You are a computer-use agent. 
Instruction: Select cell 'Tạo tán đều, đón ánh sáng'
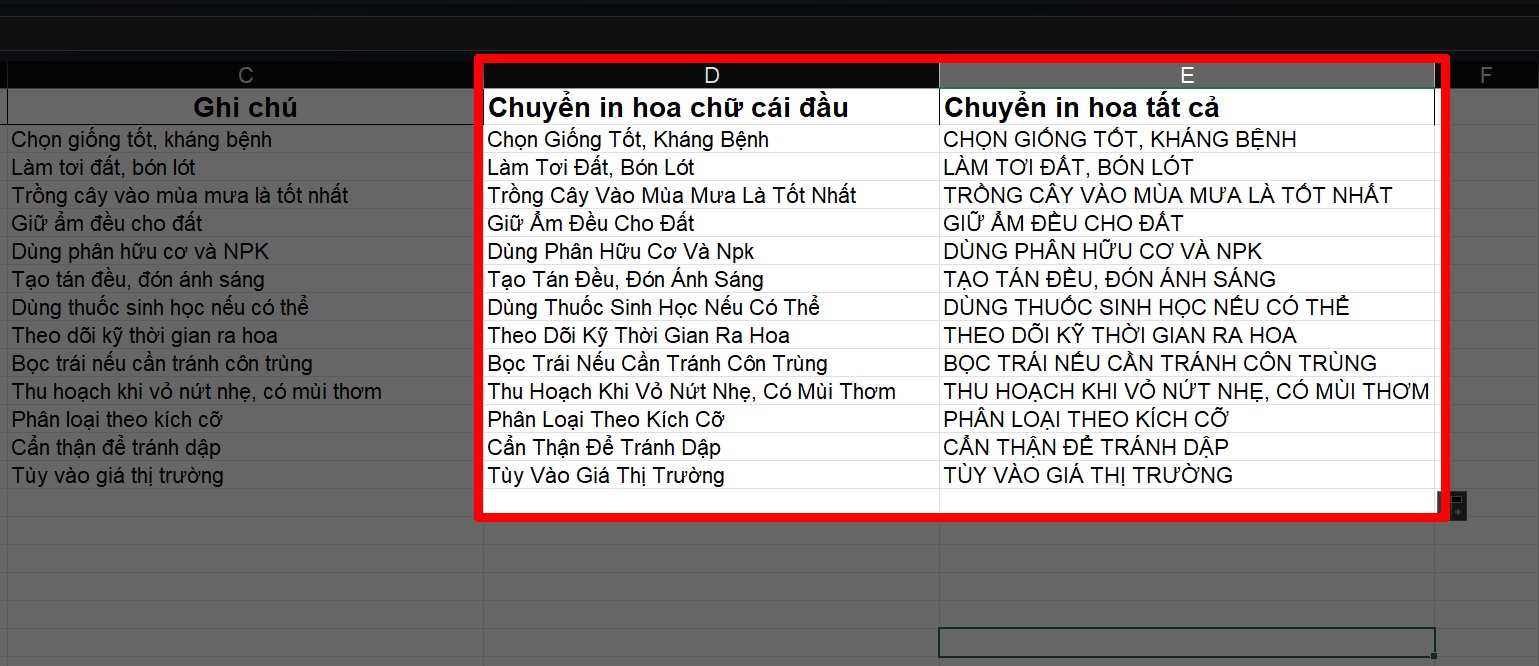245,279
